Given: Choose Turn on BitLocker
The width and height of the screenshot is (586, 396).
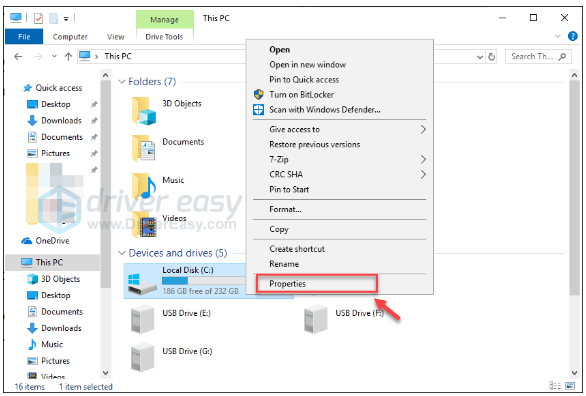Looking at the screenshot, I should pyautogui.click(x=302, y=95).
